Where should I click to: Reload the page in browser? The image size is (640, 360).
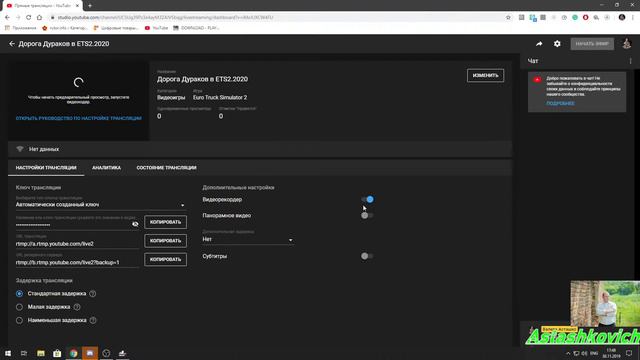click(29, 18)
